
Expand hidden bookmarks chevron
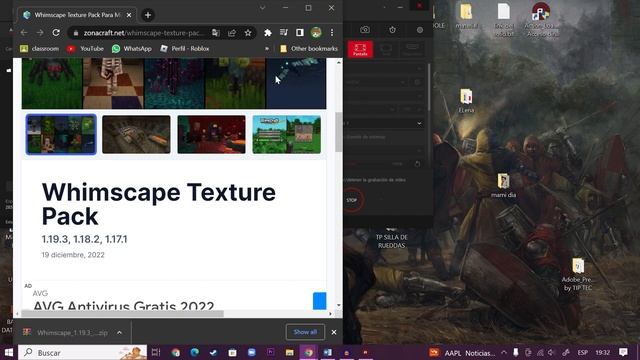(267, 49)
